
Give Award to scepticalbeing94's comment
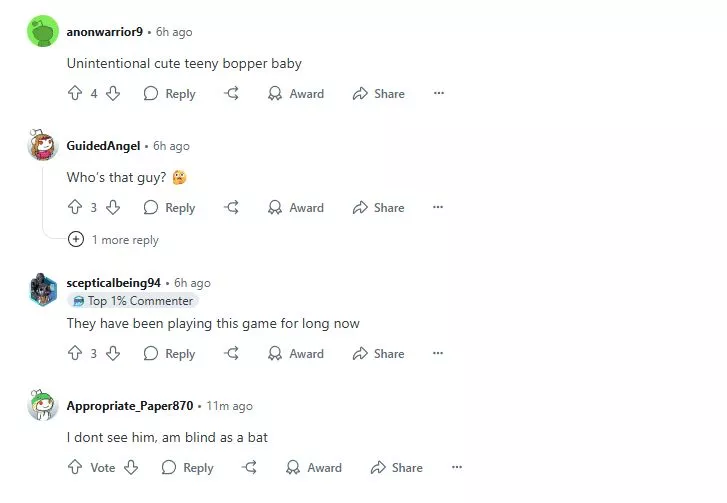click(x=295, y=353)
